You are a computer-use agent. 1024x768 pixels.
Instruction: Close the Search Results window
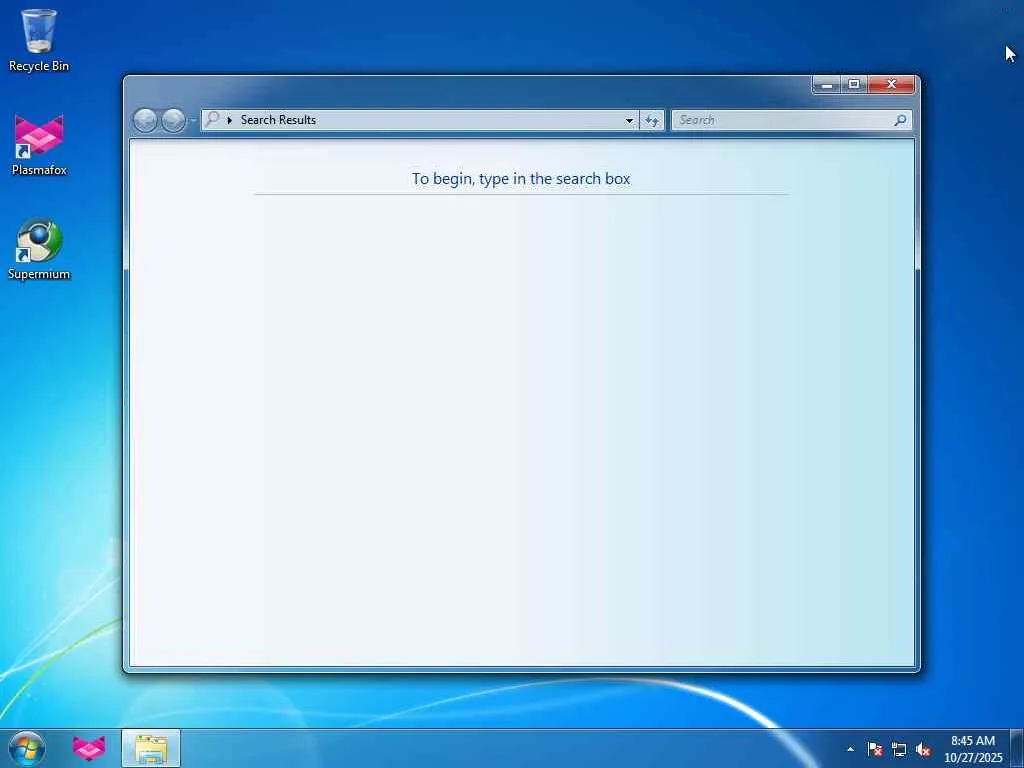(891, 84)
